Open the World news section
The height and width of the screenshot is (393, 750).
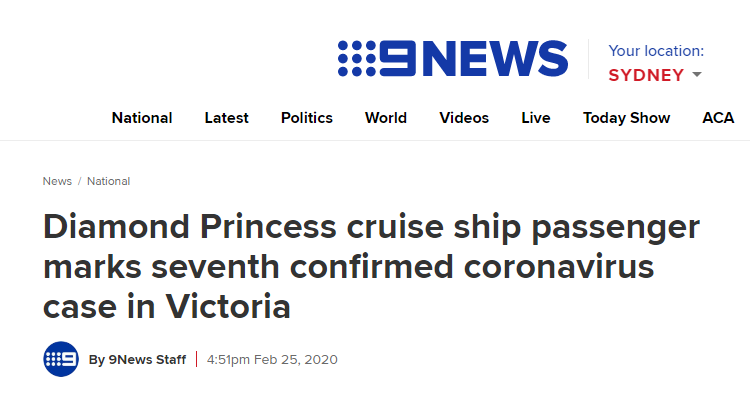click(386, 118)
